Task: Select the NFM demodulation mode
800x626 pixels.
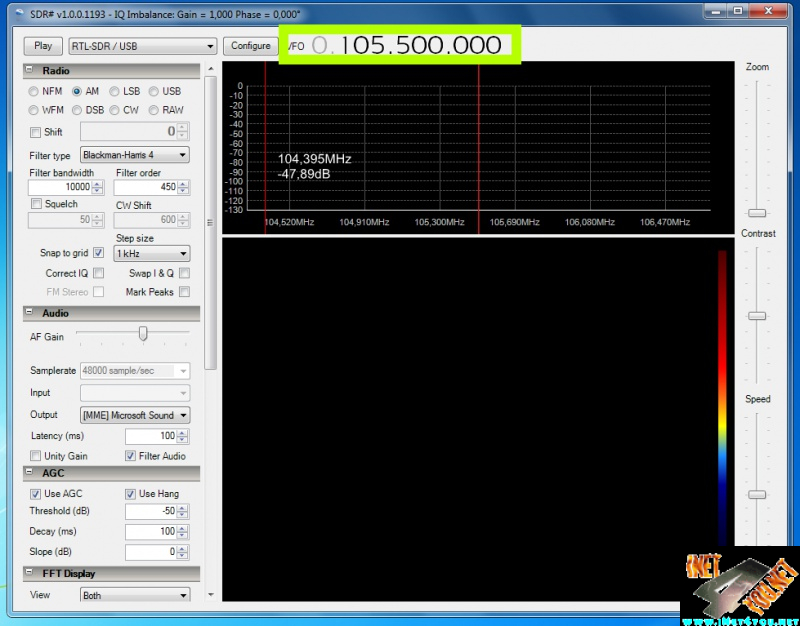Action: 35,91
